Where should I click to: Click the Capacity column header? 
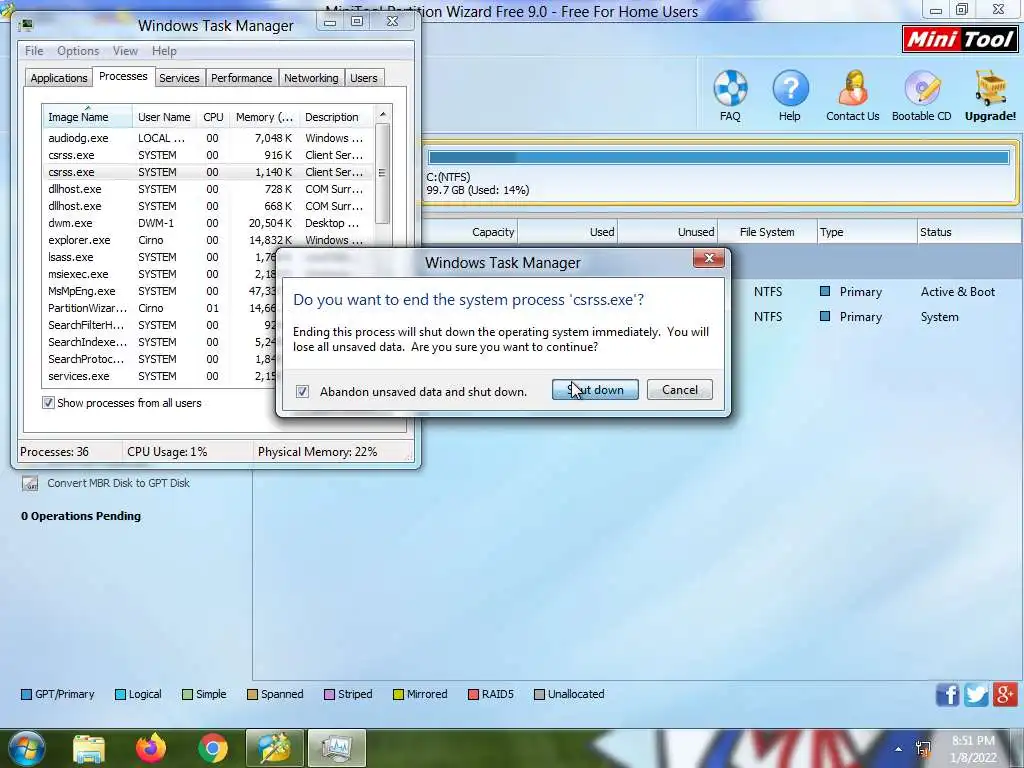tap(469, 232)
